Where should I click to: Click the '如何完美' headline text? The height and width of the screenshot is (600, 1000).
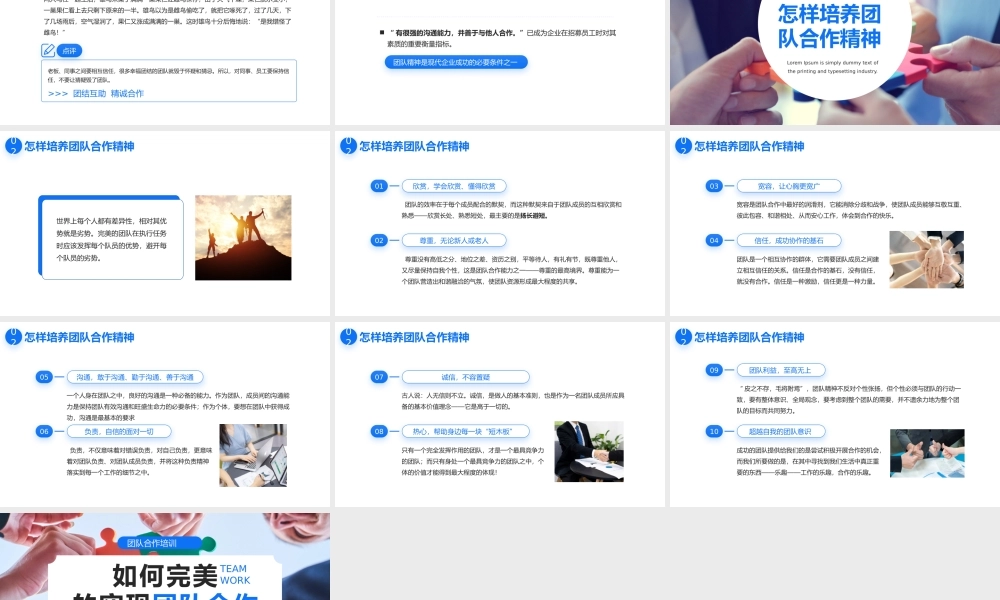(165, 575)
